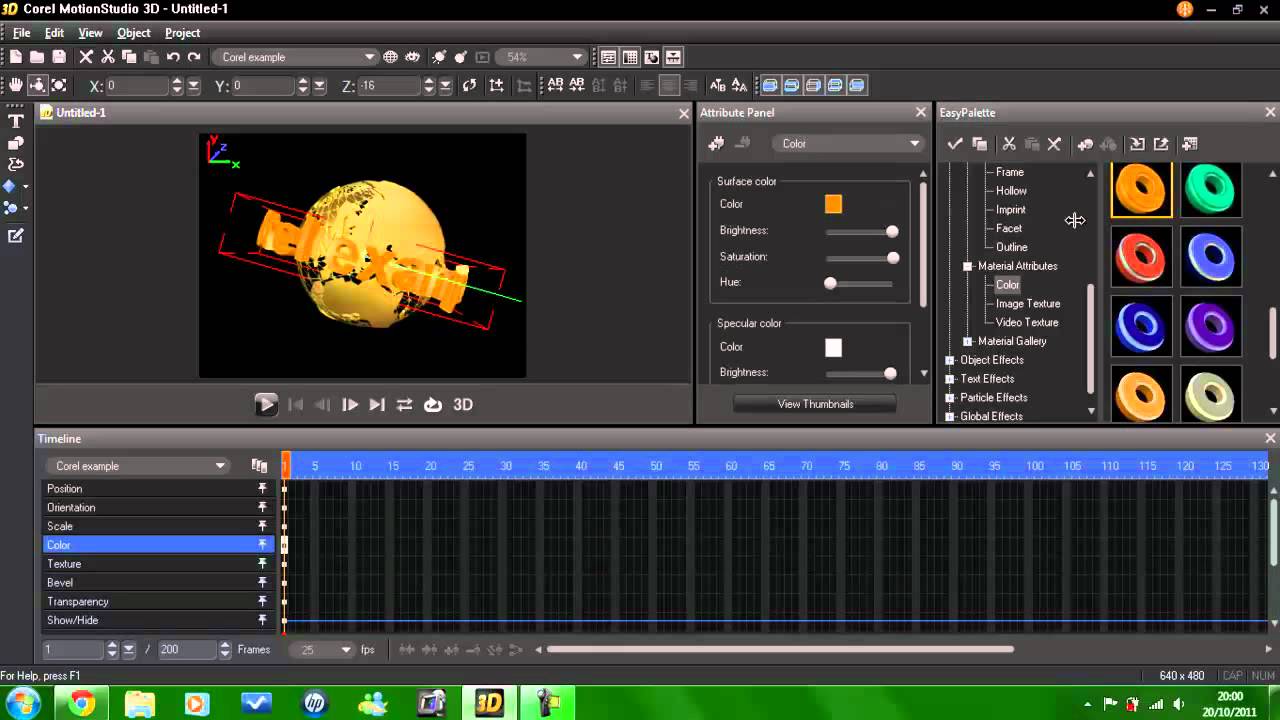Toggle the Bevel keyframe pin
1280x720 pixels.
(x=262, y=583)
